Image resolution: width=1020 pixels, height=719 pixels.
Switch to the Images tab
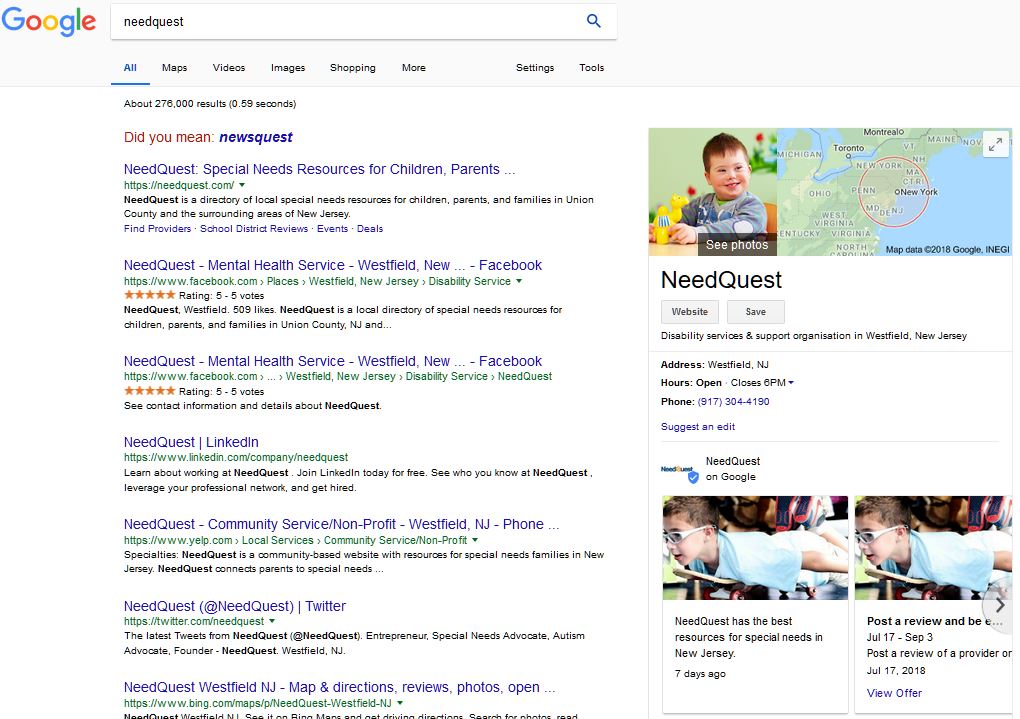click(288, 68)
